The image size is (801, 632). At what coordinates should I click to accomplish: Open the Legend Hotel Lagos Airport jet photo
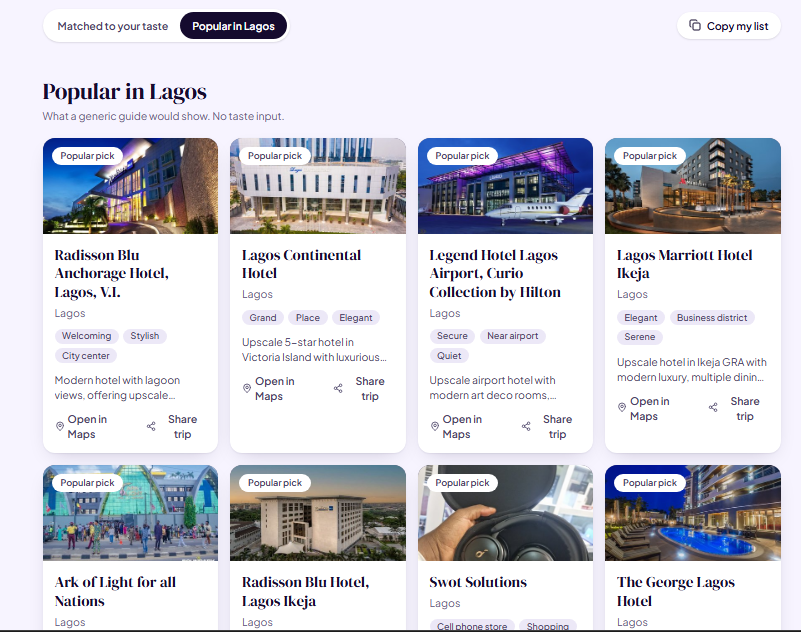tap(505, 186)
